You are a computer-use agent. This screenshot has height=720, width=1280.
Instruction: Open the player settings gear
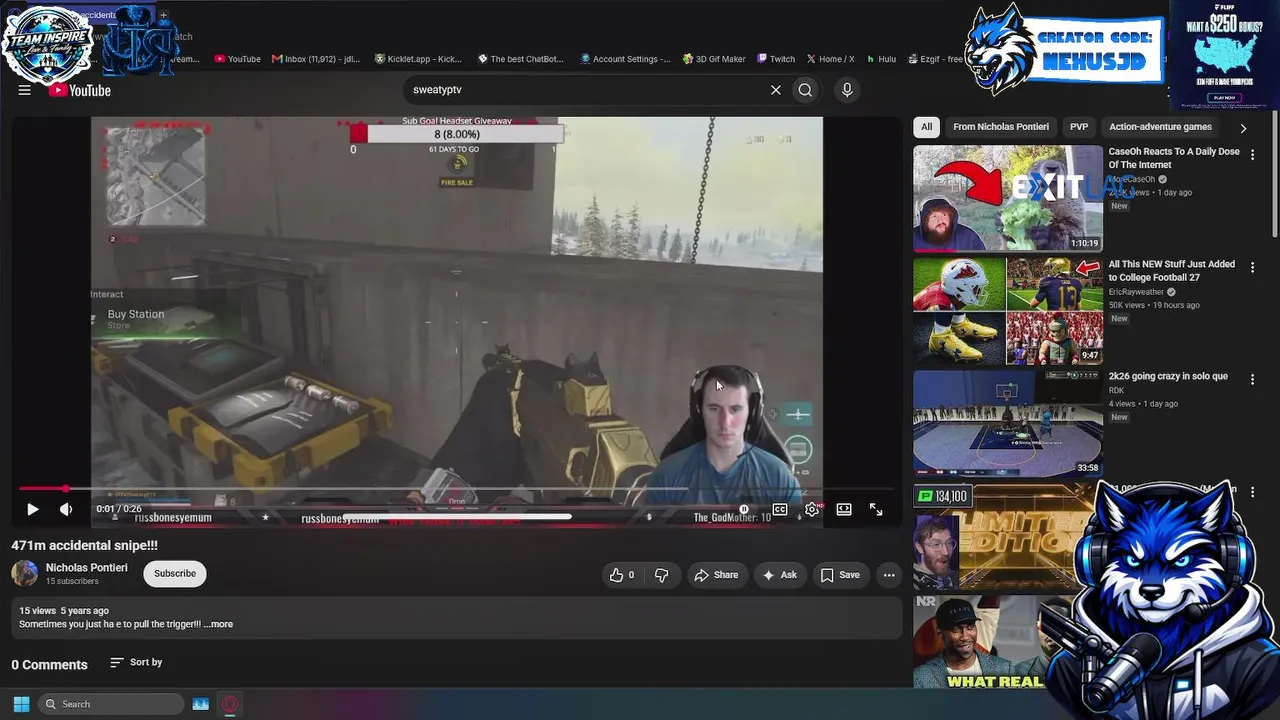tap(812, 509)
